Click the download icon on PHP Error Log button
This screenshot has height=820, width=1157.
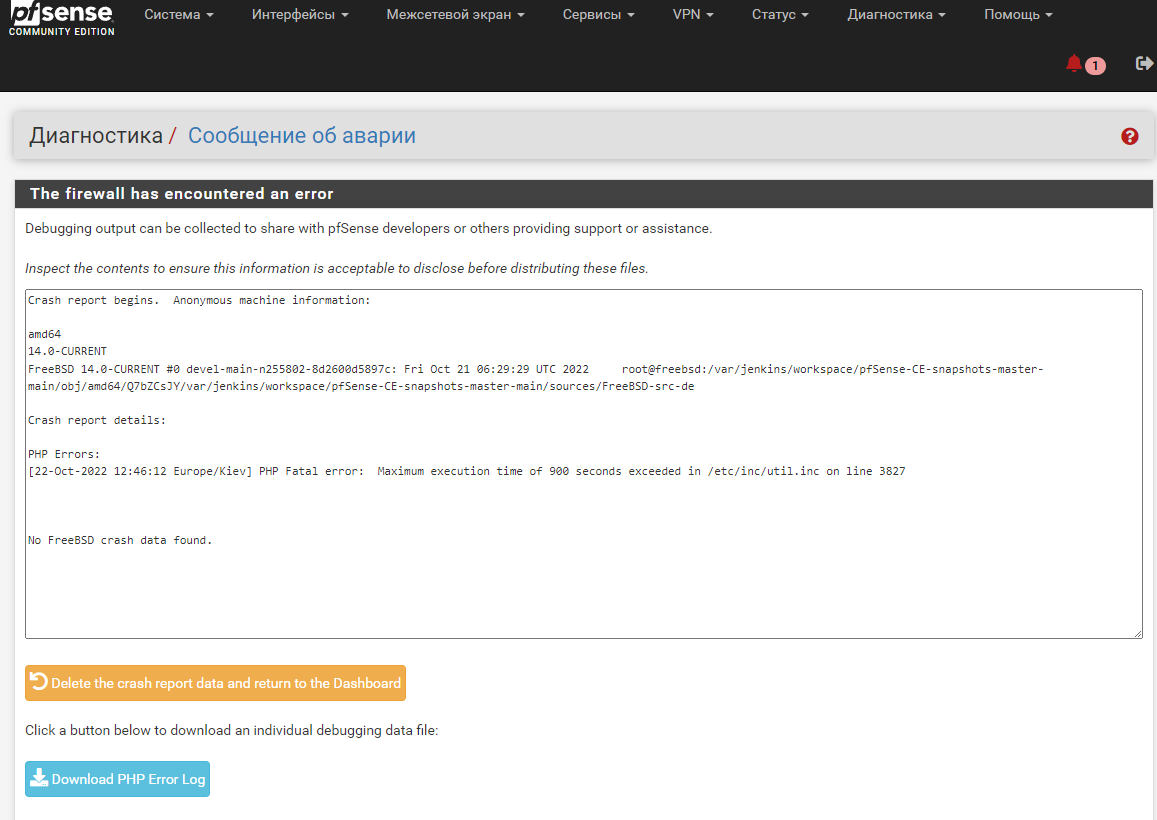(x=39, y=779)
